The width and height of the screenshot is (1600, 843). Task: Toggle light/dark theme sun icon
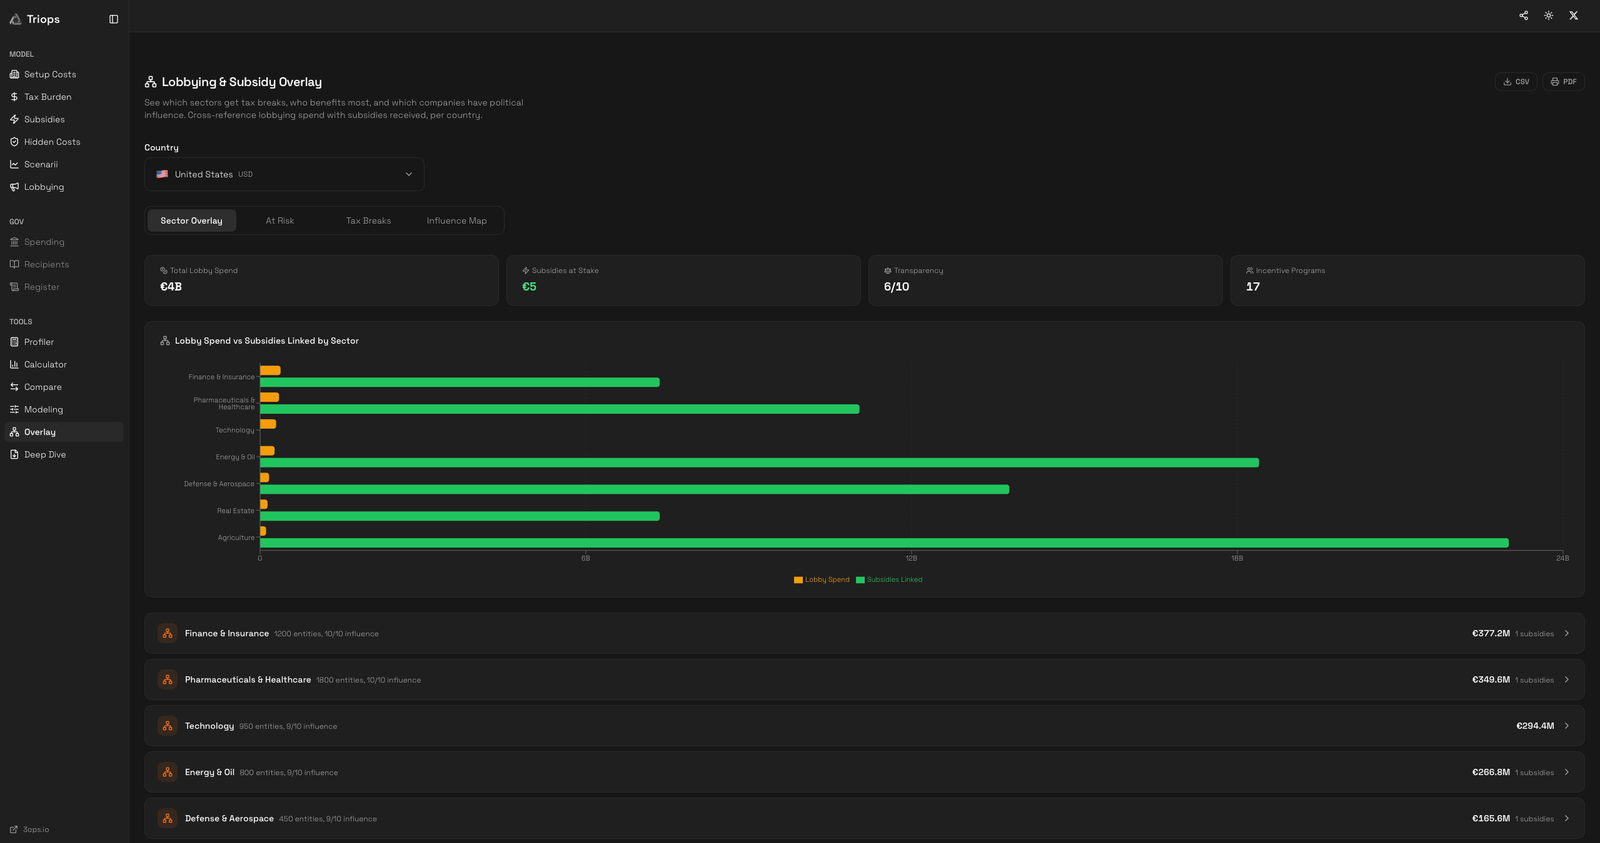coord(1548,16)
